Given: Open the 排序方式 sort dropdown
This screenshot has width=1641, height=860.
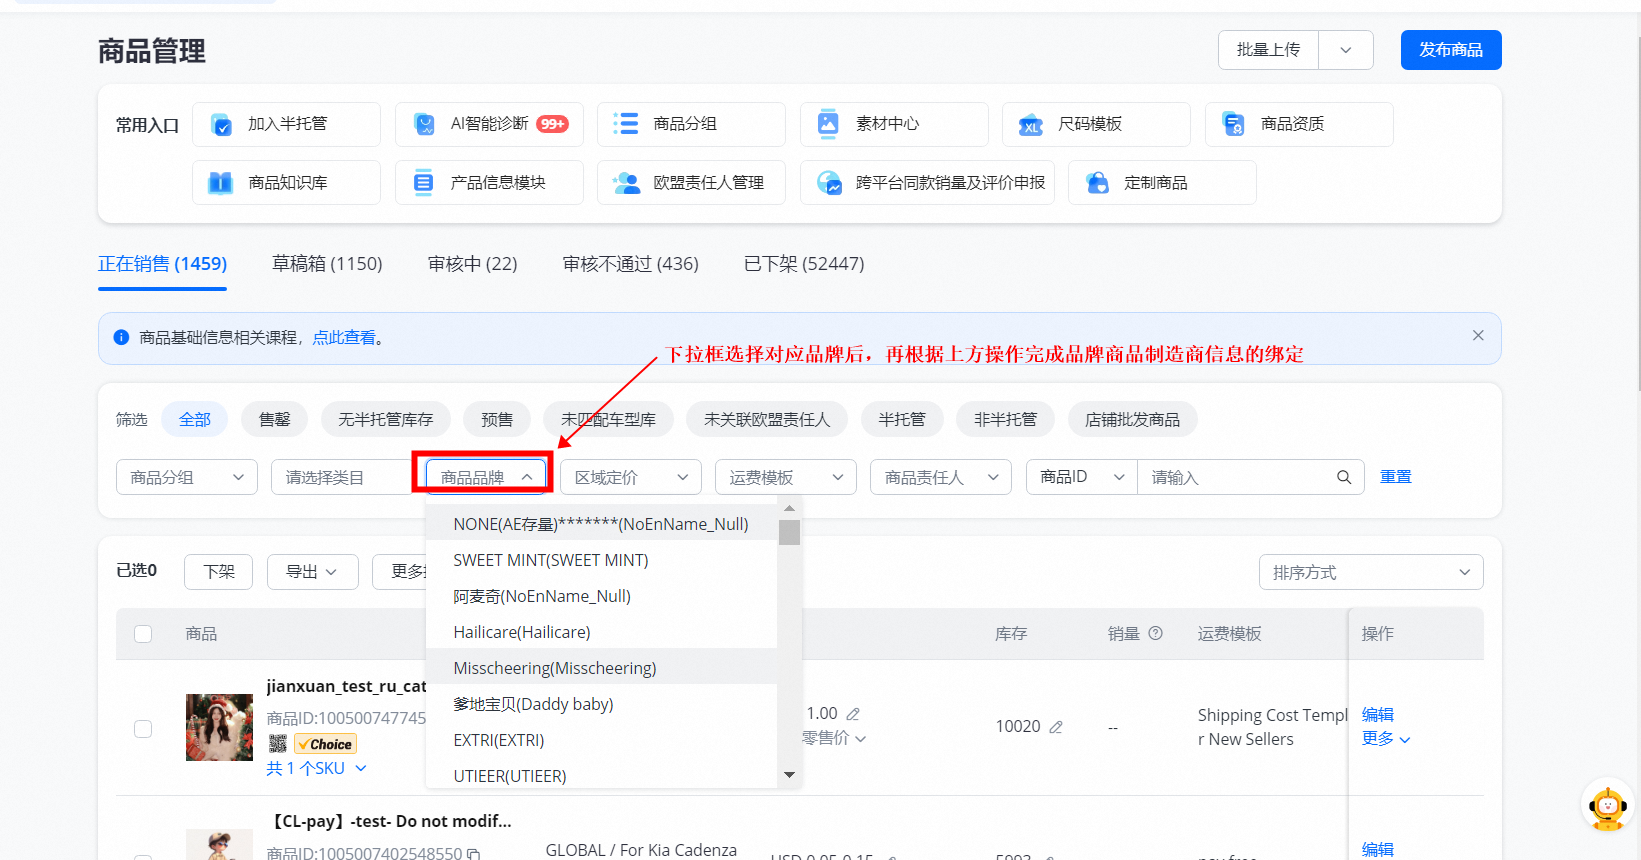Looking at the screenshot, I should (1370, 572).
